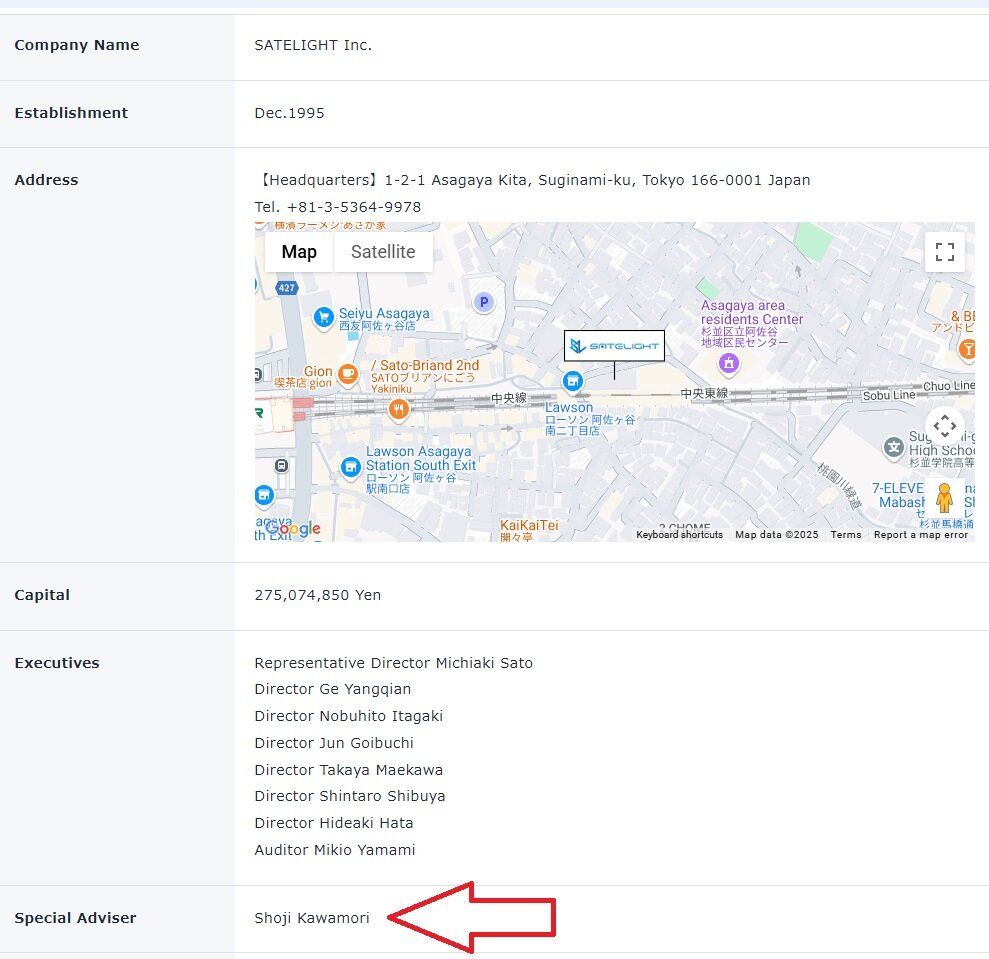989x959 pixels.
Task: Open the Google logo link on map
Action: [294, 529]
